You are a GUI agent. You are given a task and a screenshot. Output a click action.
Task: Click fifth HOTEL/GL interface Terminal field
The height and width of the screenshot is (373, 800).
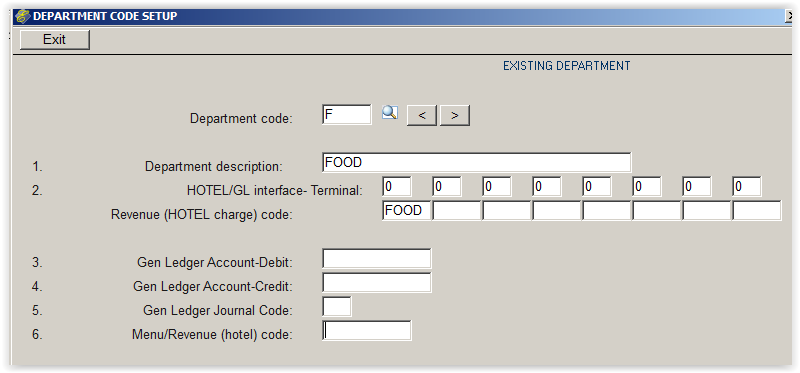[596, 187]
